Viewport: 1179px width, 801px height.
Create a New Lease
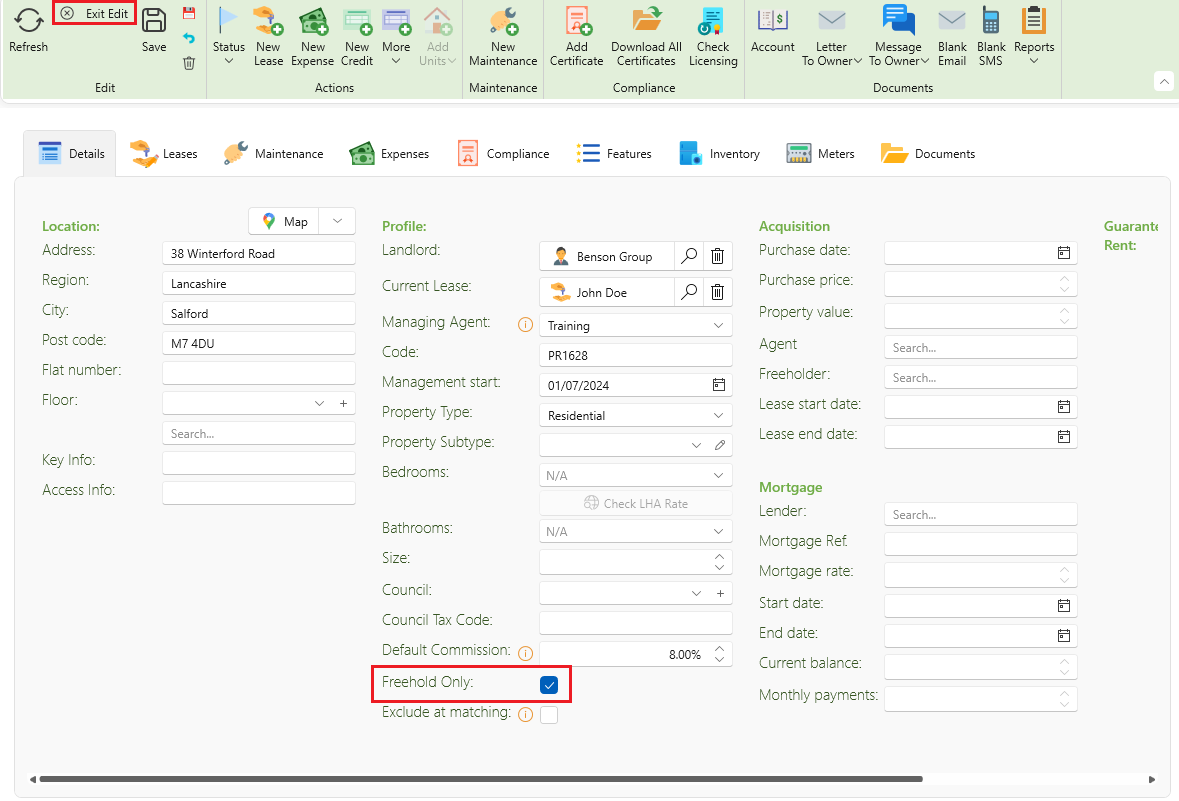pos(268,36)
